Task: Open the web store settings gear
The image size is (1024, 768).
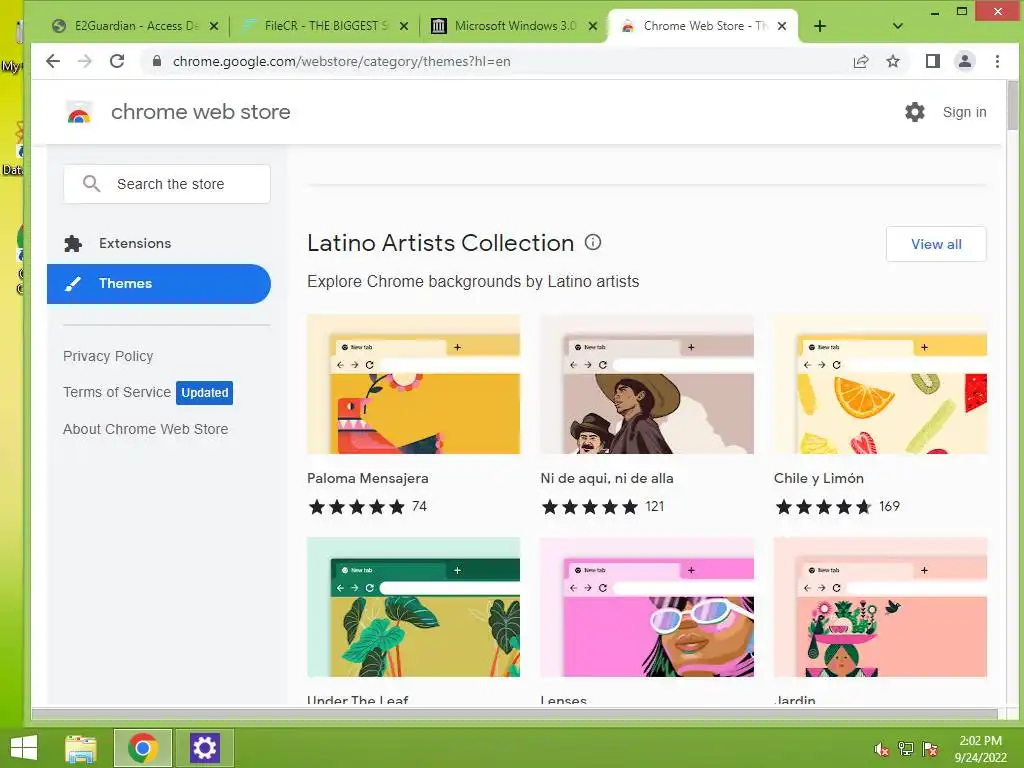Action: tap(915, 112)
